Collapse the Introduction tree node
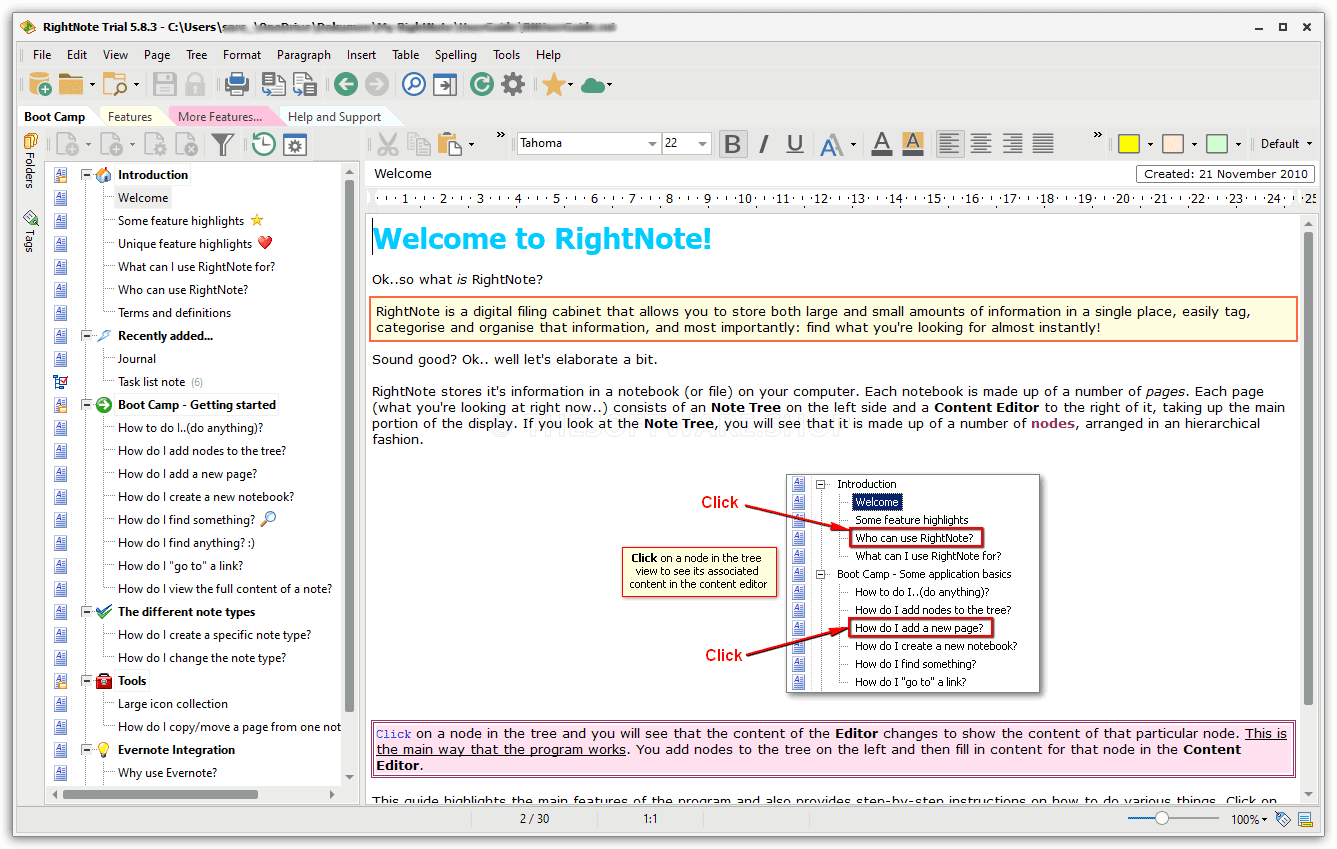The height and width of the screenshot is (849, 1337). coord(87,175)
